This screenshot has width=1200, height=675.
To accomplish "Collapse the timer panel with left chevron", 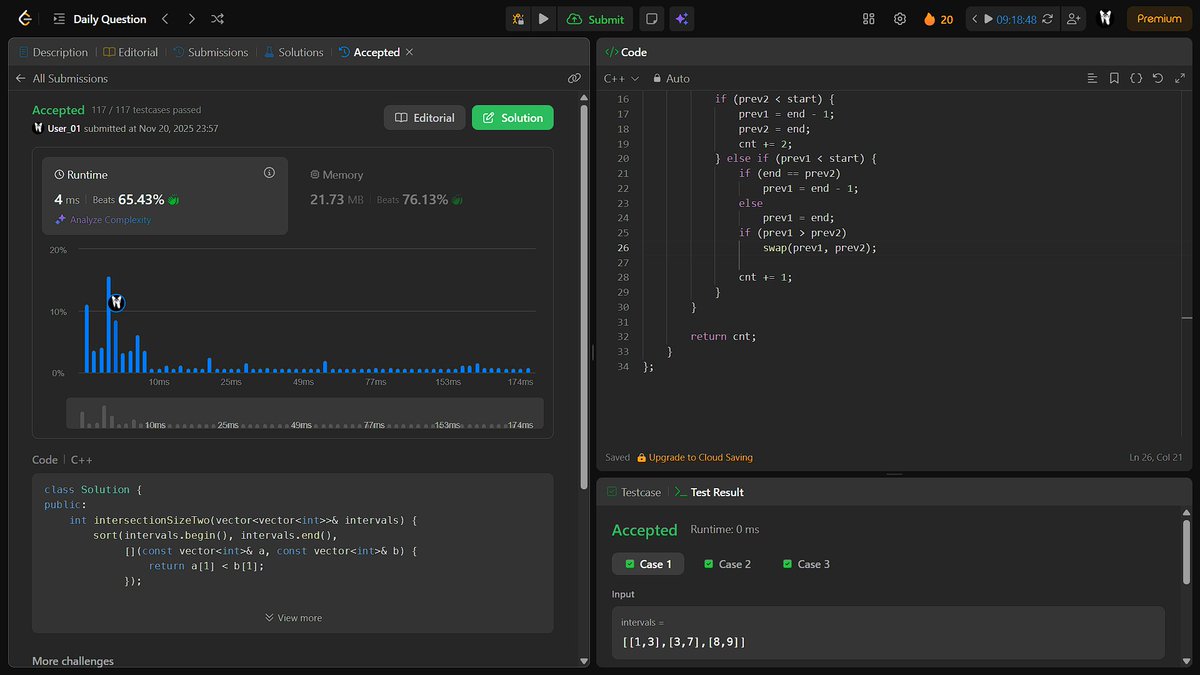I will (x=973, y=18).
